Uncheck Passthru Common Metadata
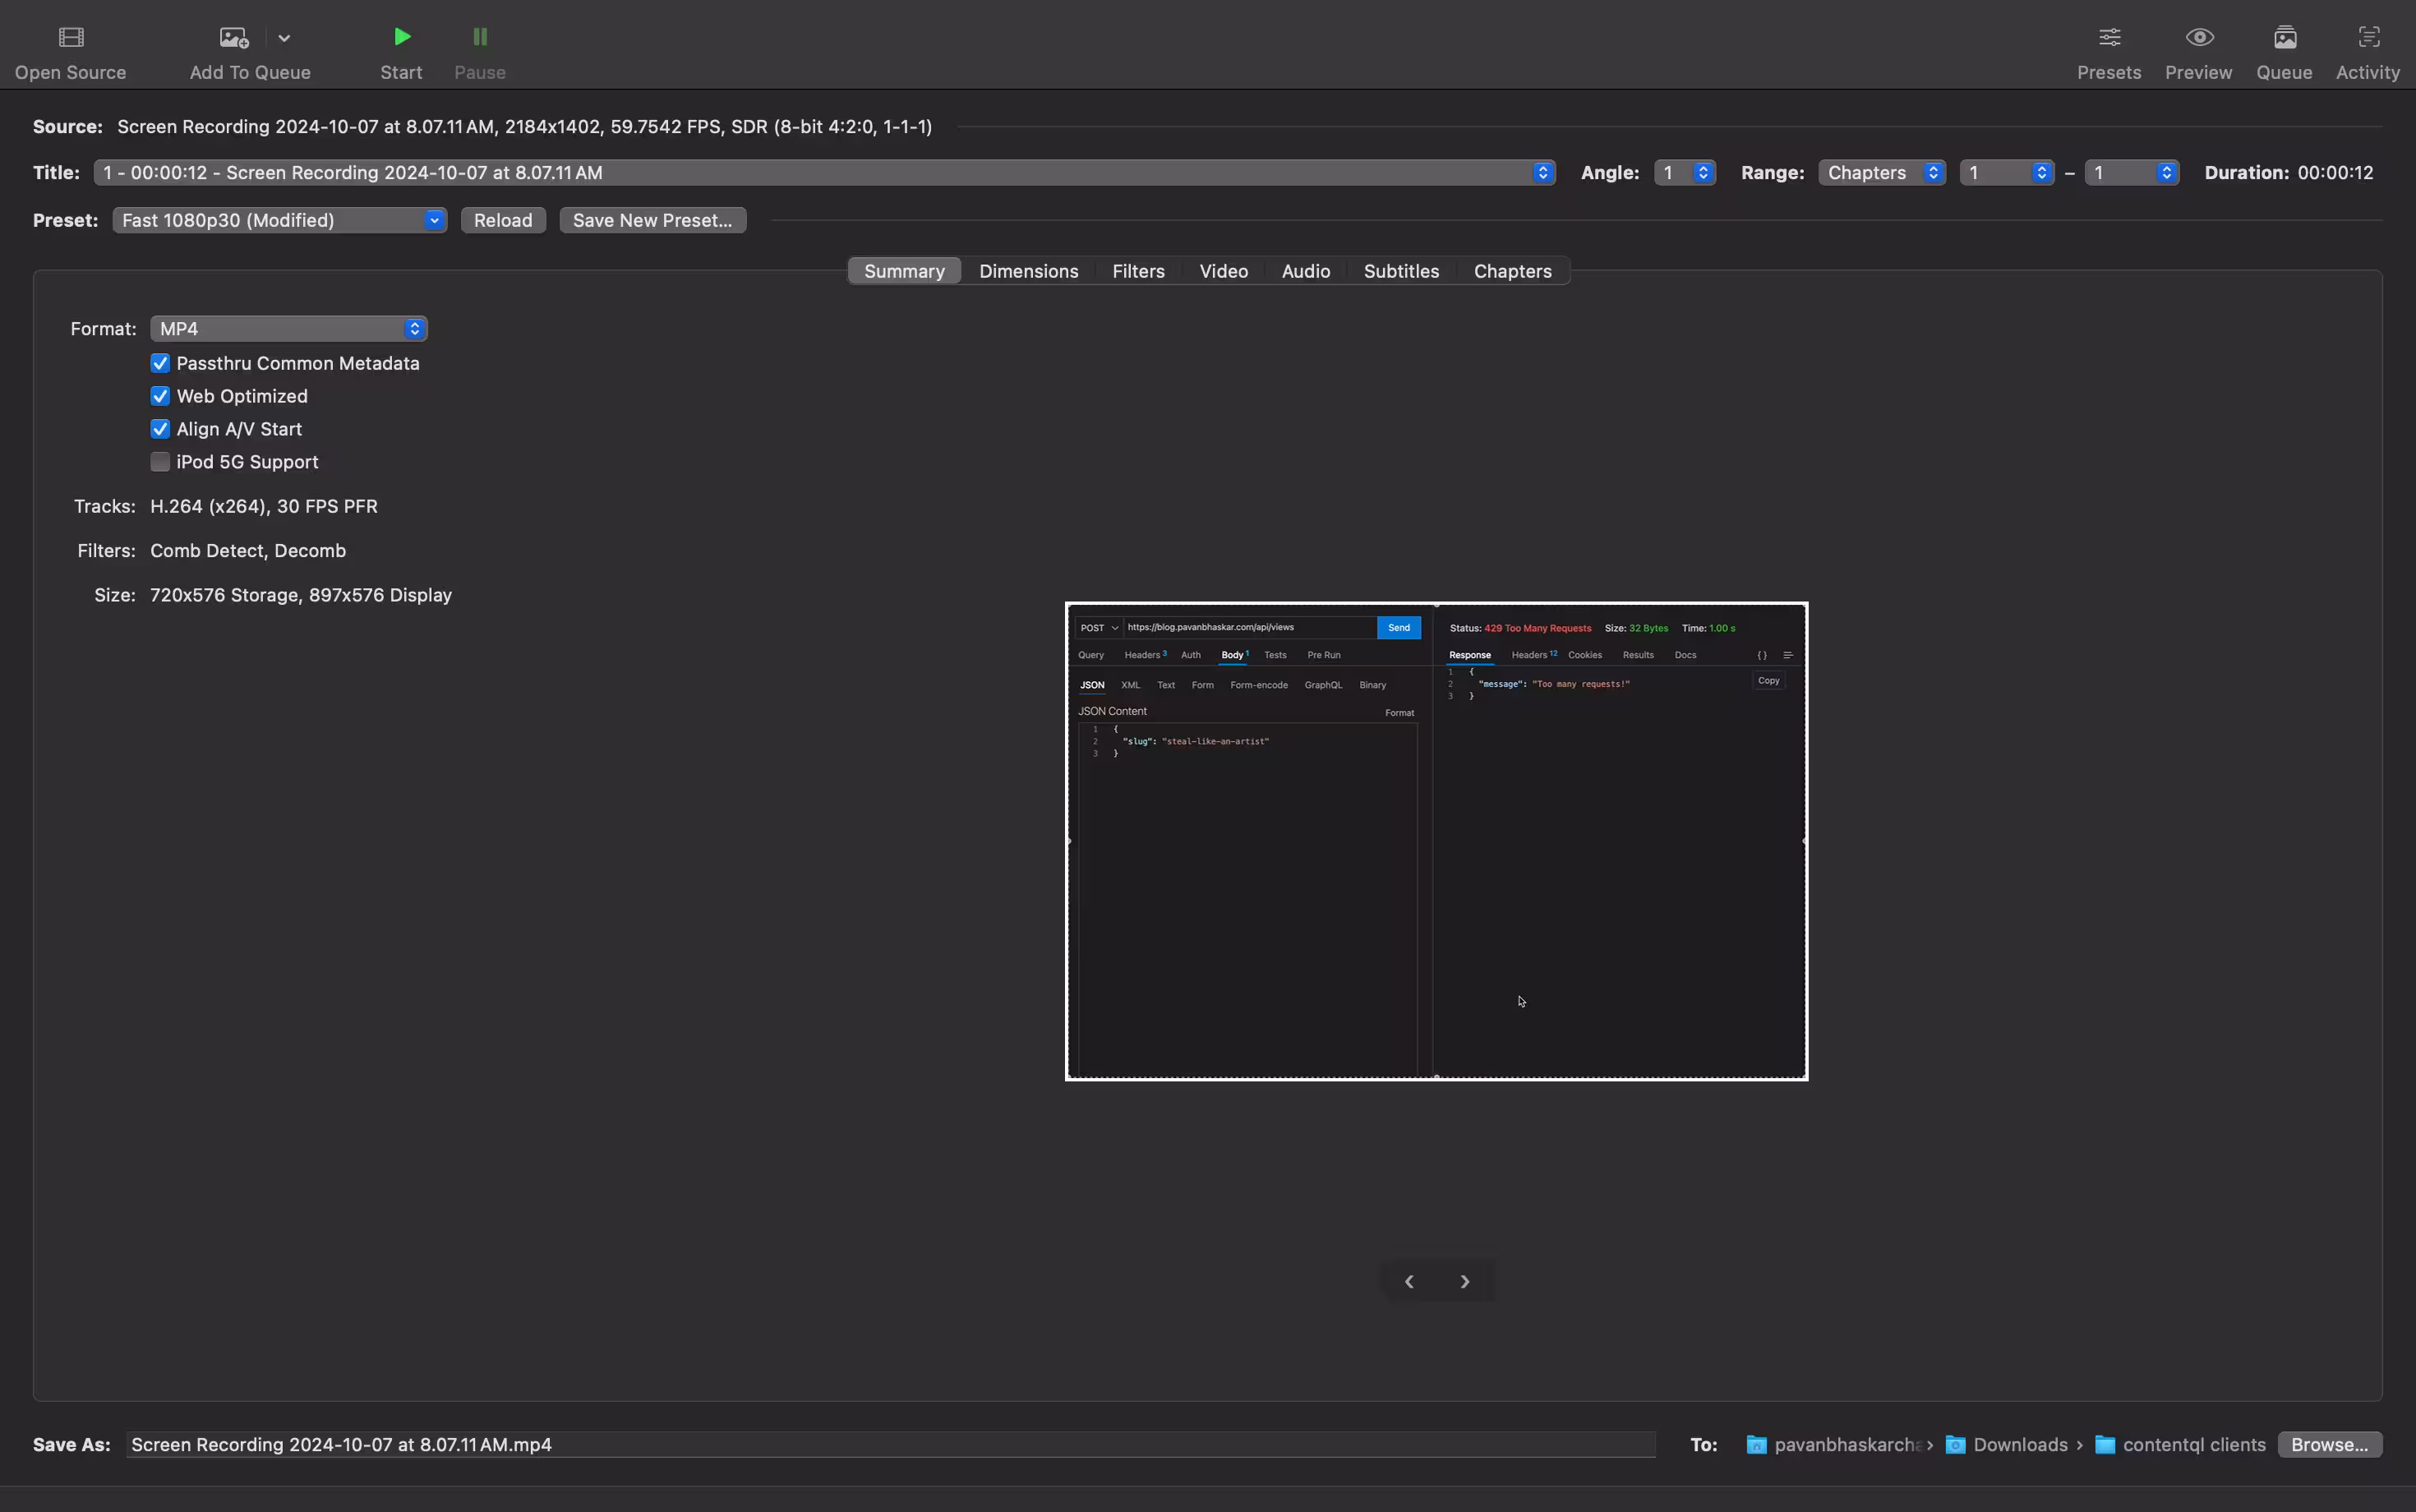2416x1512 pixels. [160, 363]
